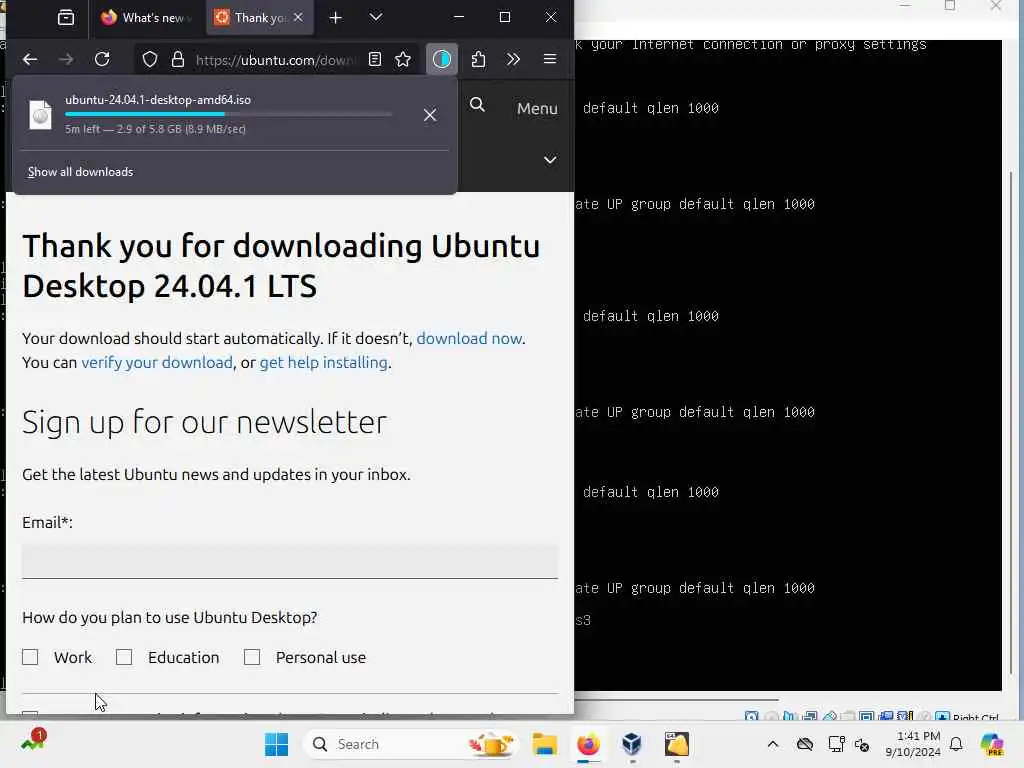This screenshot has width=1024, height=768.
Task: Open Windows Start menu
Action: pyautogui.click(x=276, y=744)
